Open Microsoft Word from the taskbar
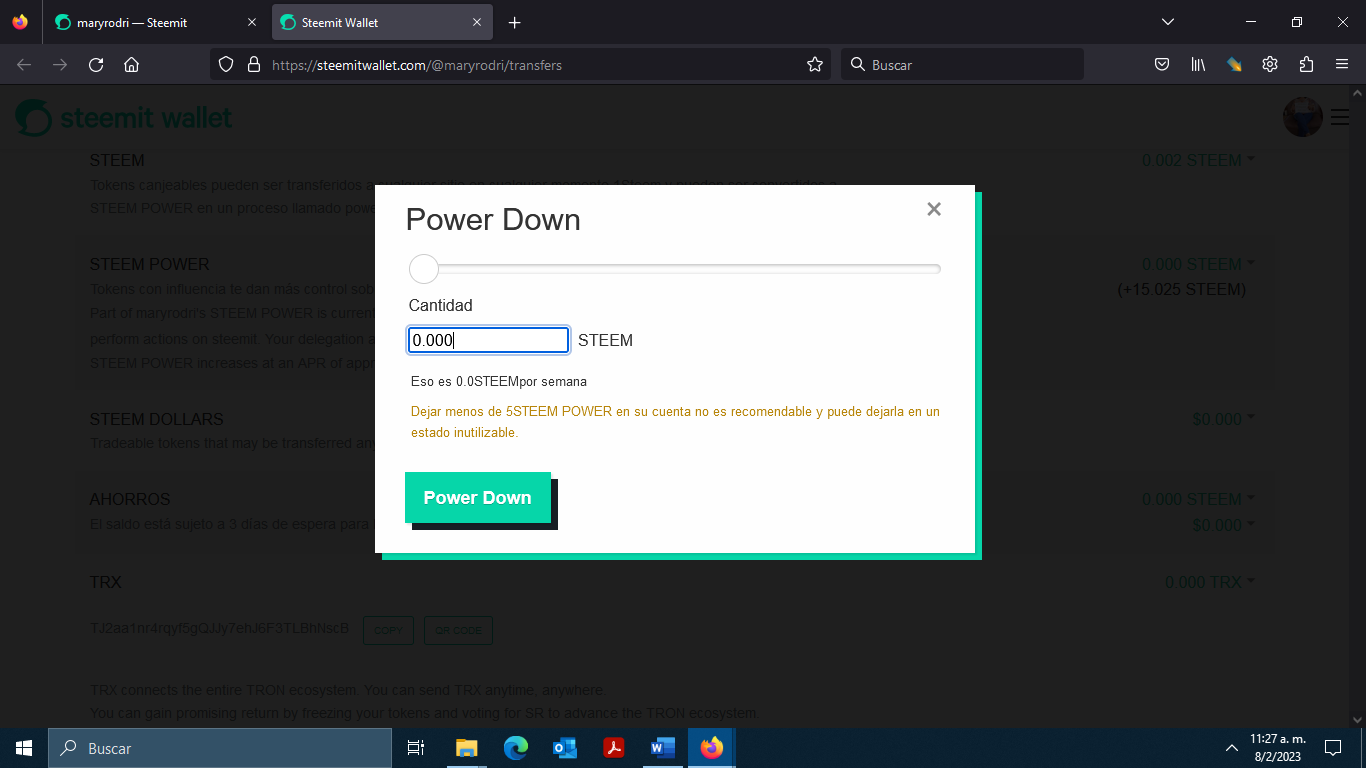The height and width of the screenshot is (768, 1366). click(x=662, y=748)
